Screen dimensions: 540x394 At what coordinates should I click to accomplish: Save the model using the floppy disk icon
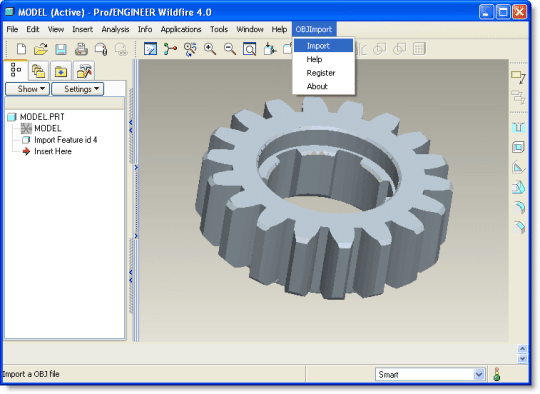[x=61, y=49]
